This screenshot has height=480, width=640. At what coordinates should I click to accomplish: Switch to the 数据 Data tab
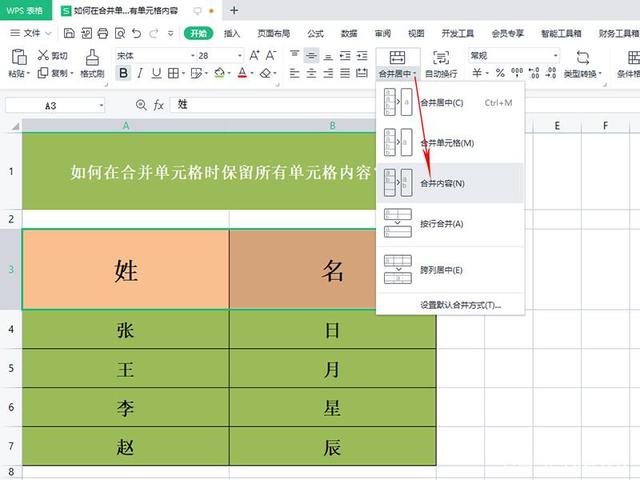[349, 33]
